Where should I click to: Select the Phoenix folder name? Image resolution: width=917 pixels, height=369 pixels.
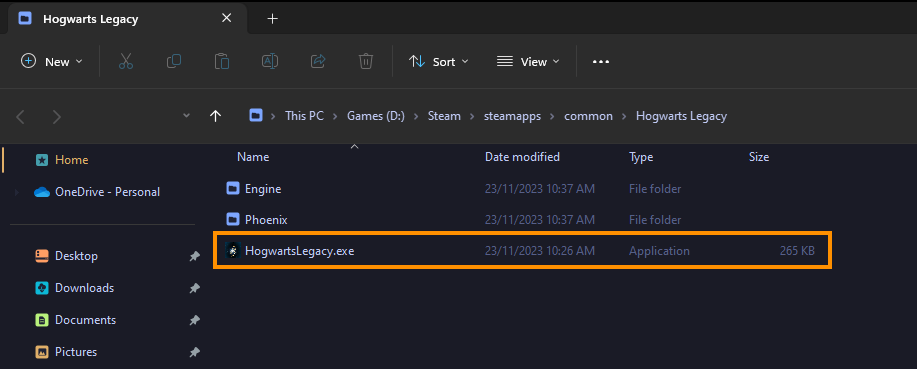266,220
